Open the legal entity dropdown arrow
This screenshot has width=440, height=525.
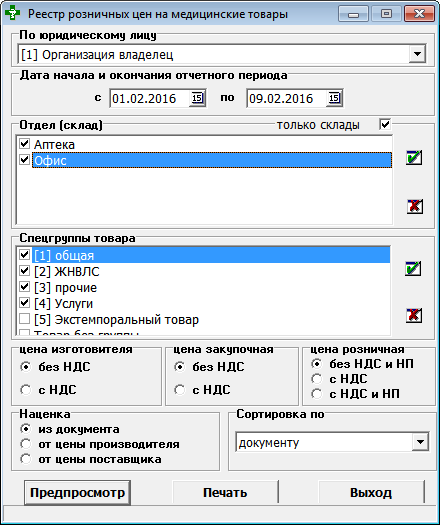click(x=417, y=54)
